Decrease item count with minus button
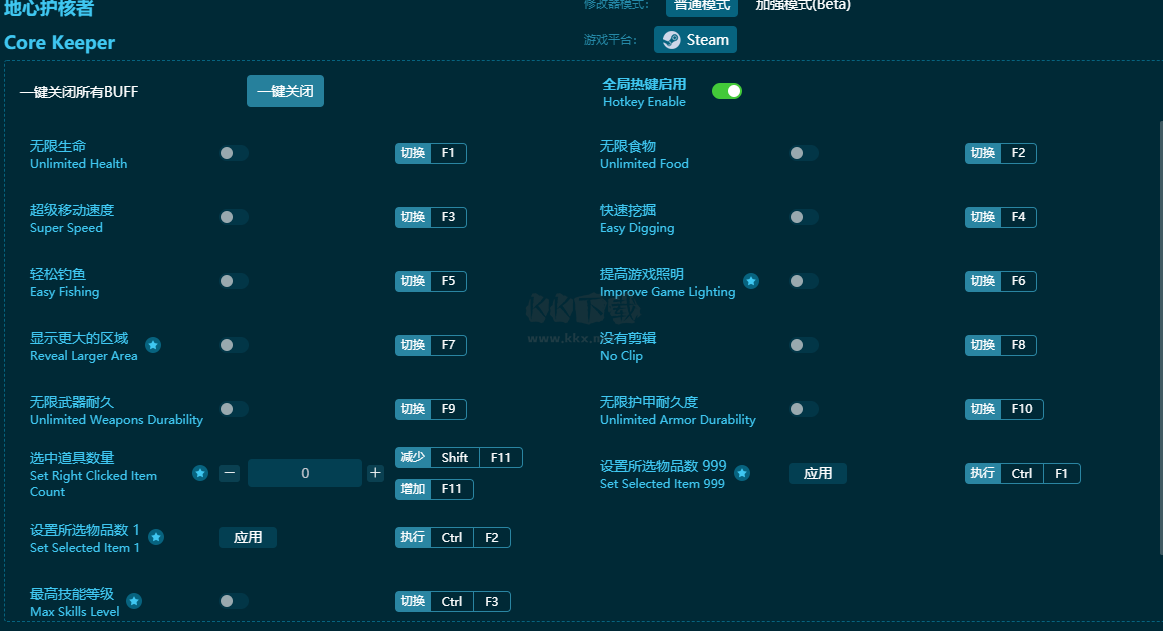The image size is (1163, 631). tap(229, 473)
